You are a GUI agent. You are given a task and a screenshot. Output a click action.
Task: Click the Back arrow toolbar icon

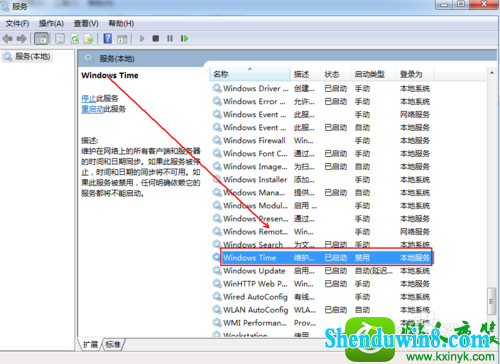pos(7,39)
